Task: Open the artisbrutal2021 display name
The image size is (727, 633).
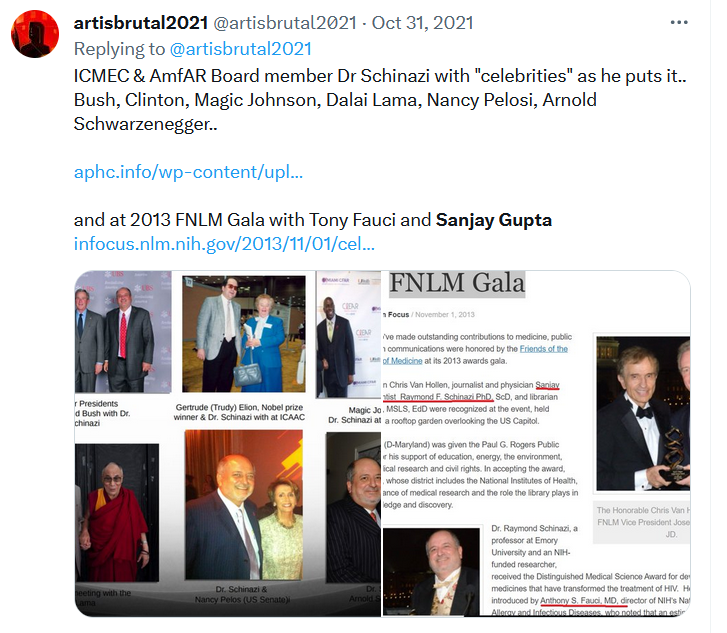Action: pos(140,23)
